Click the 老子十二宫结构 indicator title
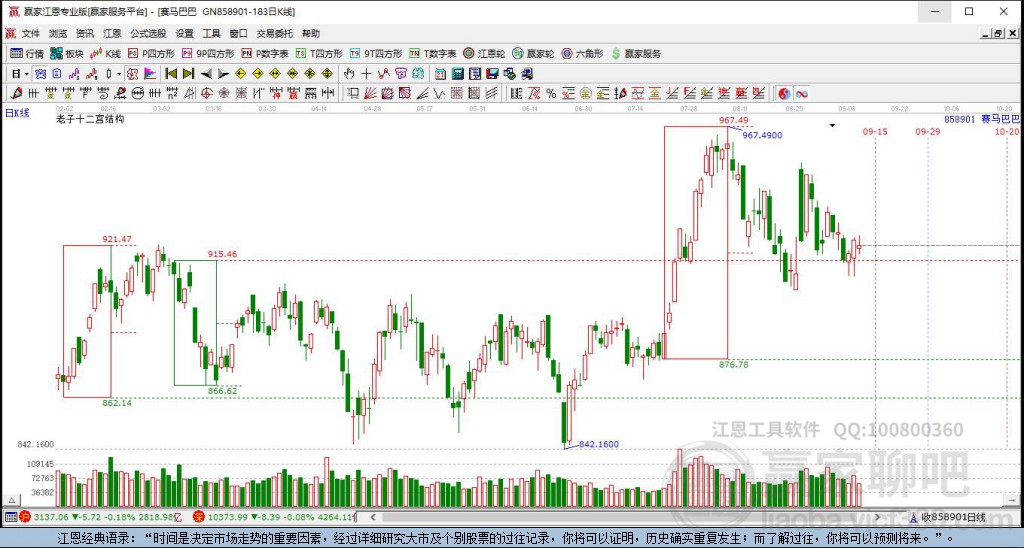The width and height of the screenshot is (1024, 548). point(90,119)
